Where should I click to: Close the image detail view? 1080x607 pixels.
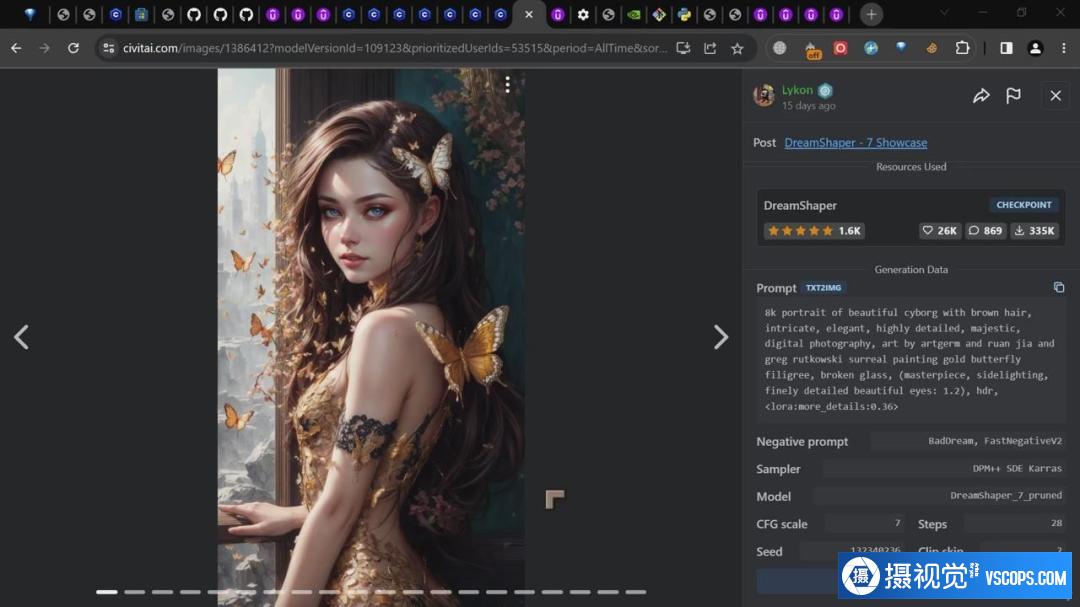1055,96
